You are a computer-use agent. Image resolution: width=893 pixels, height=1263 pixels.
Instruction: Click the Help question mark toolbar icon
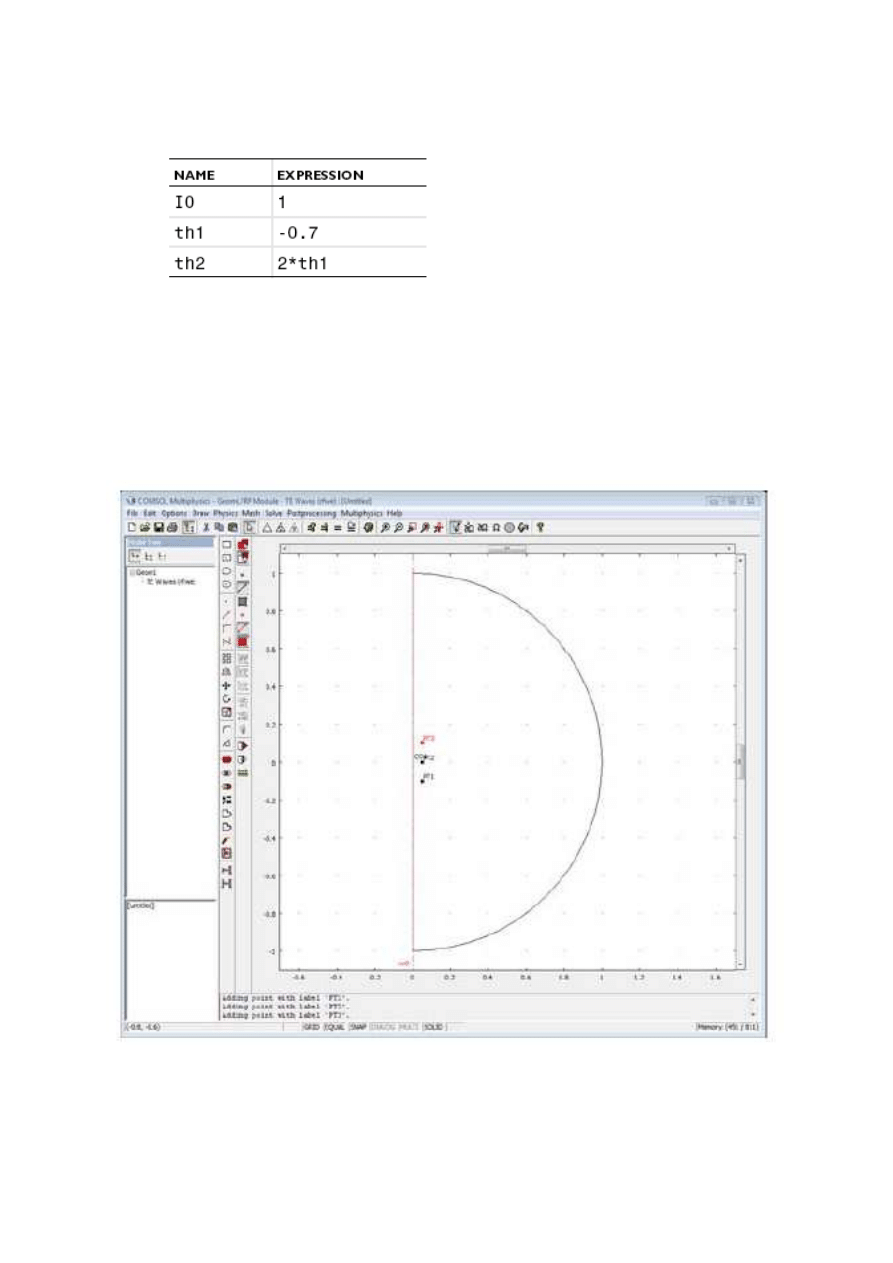(541, 526)
